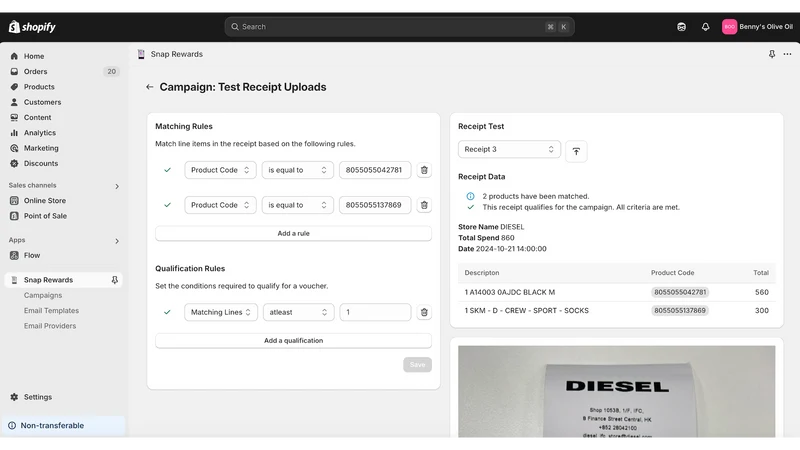
Task: Open Benny's Olive Oil account menu
Action: 757,27
